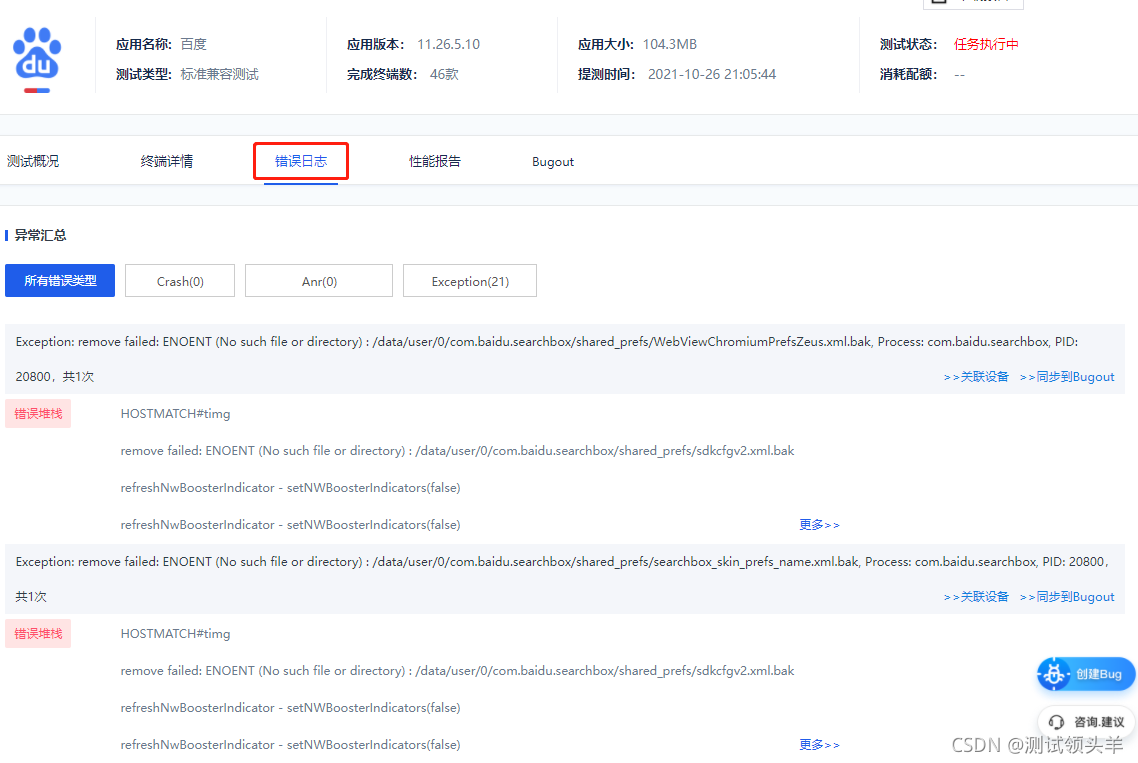Click the 创建Bug bug icon button
This screenshot has width=1138, height=763.
click(x=1086, y=674)
